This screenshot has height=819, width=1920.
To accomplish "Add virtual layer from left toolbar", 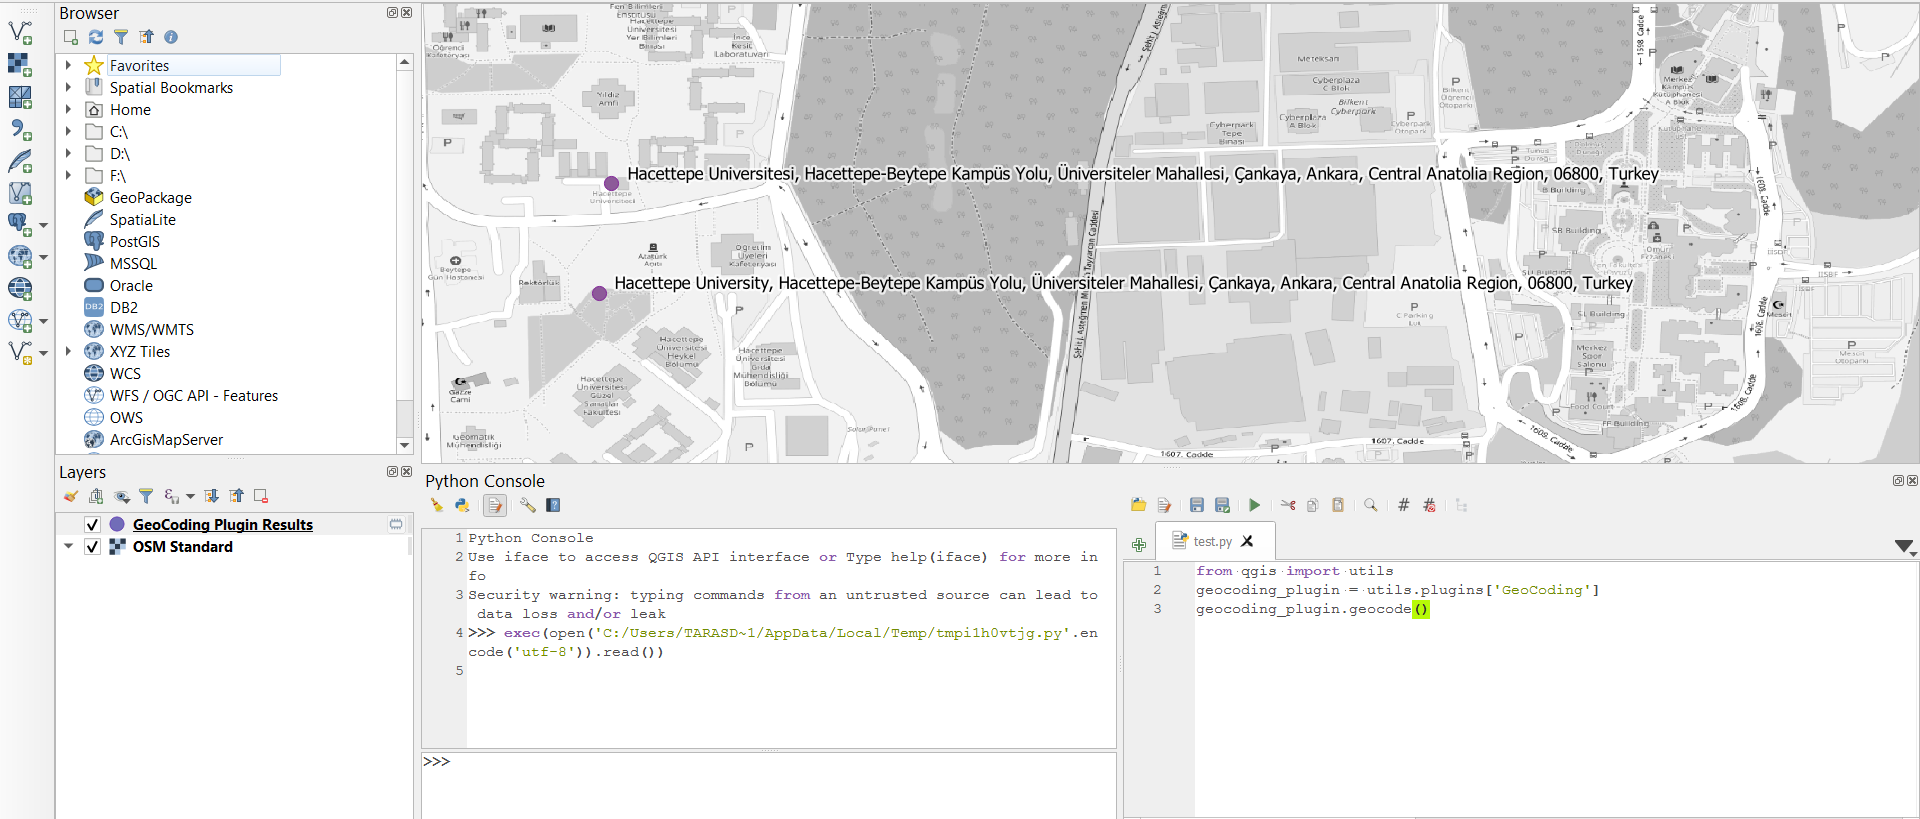I will click(x=20, y=193).
